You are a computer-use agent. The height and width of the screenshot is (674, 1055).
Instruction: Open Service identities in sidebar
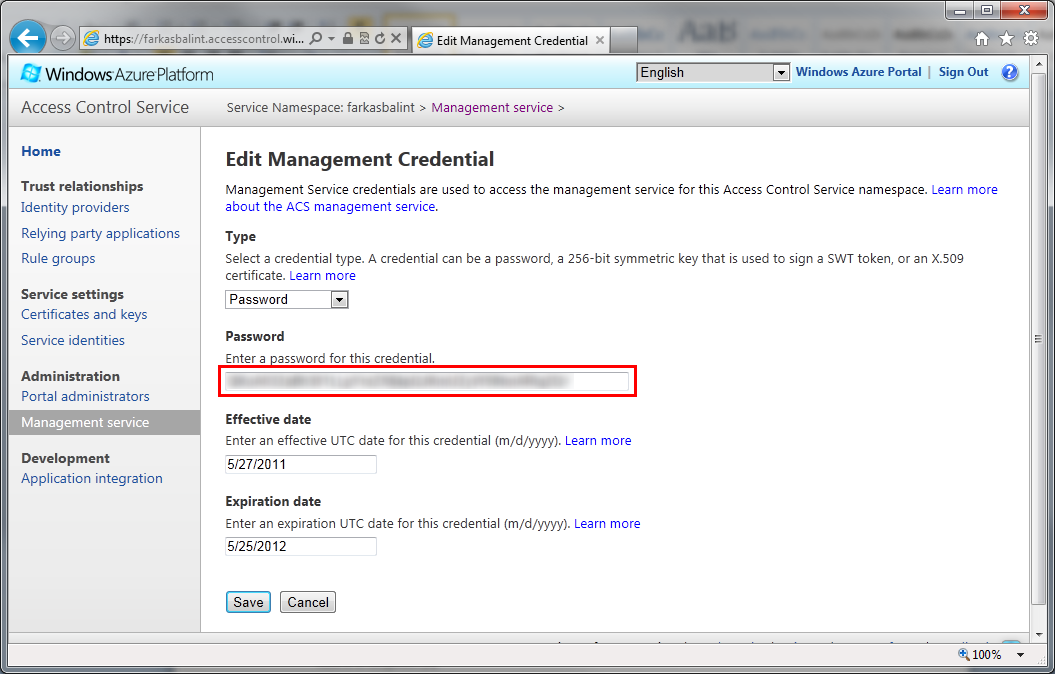coord(73,340)
